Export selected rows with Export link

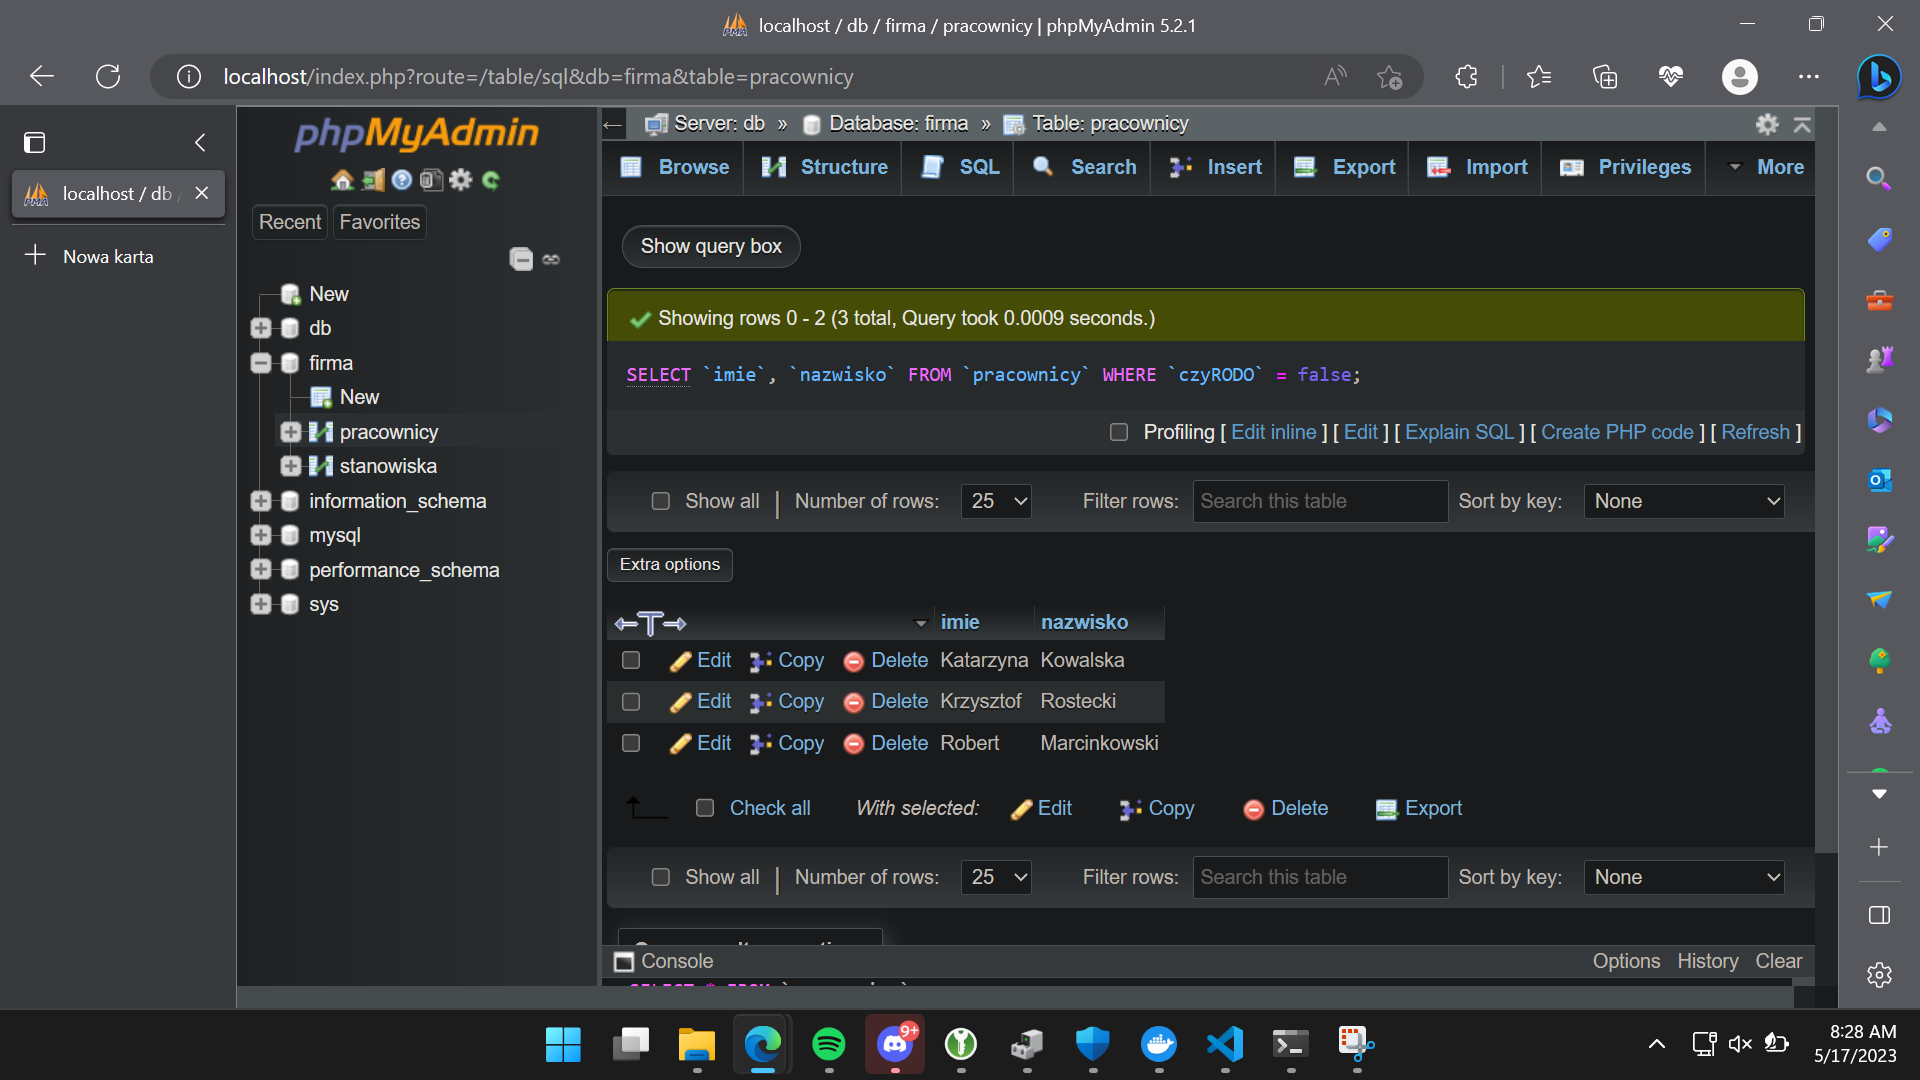pos(1419,809)
